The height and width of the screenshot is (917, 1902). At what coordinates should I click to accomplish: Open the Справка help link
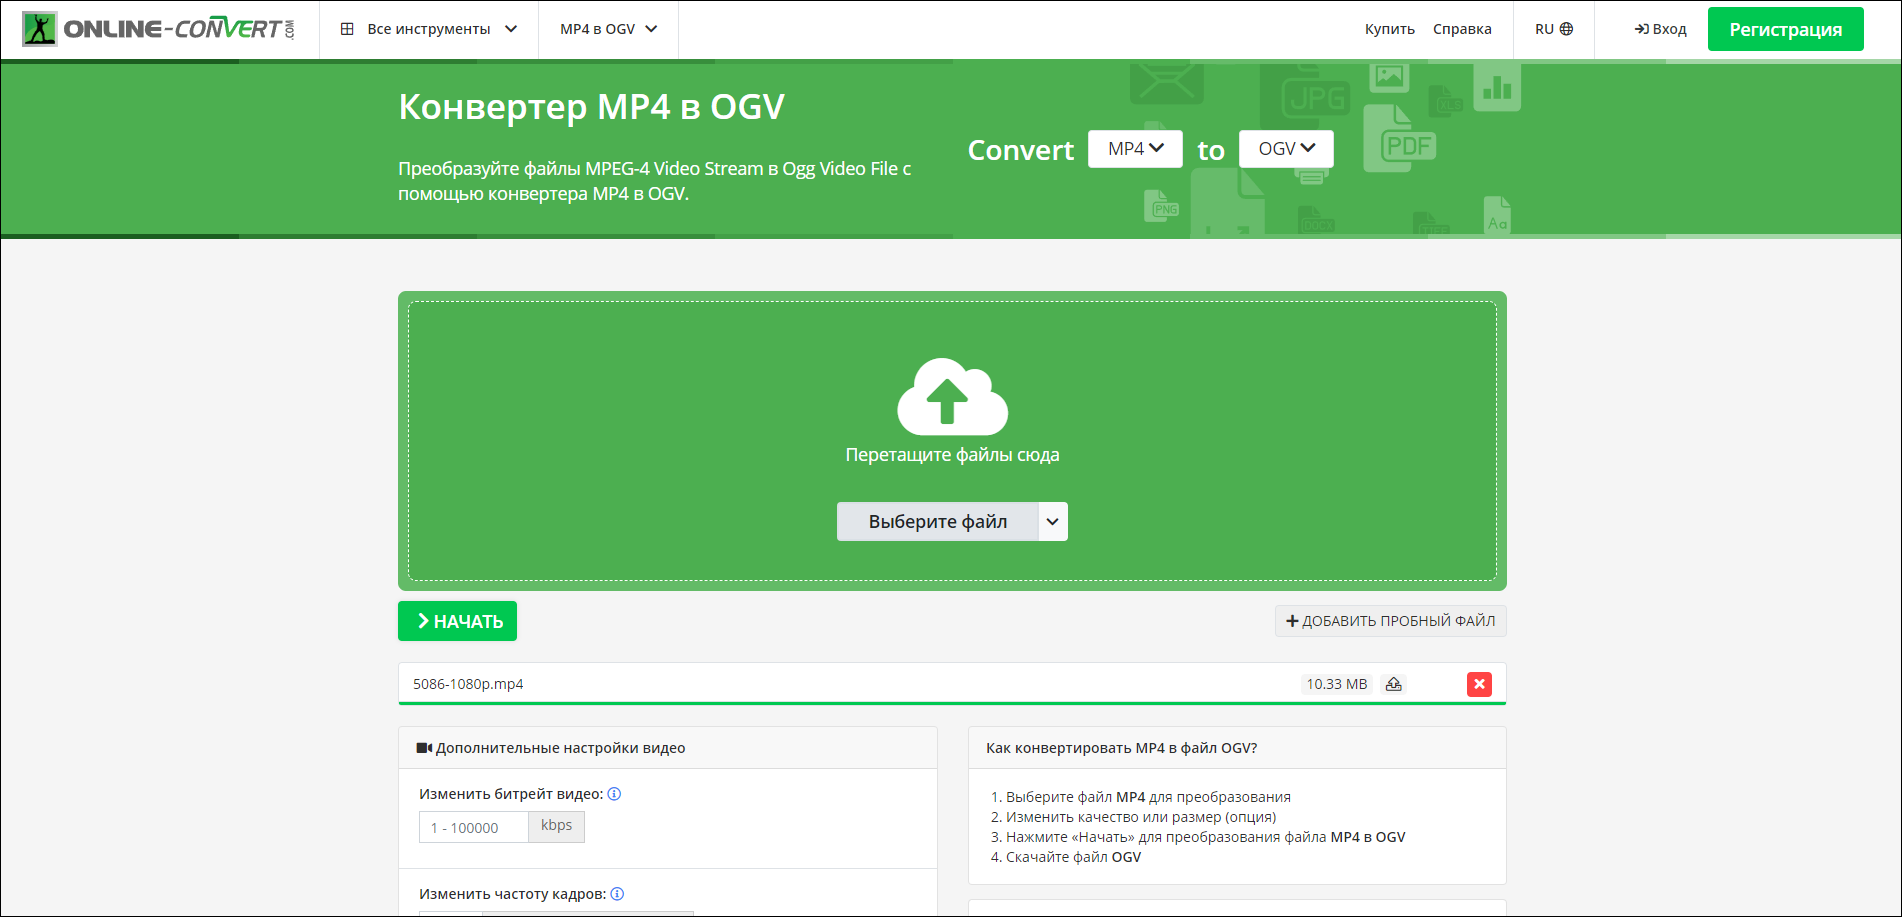(x=1462, y=29)
